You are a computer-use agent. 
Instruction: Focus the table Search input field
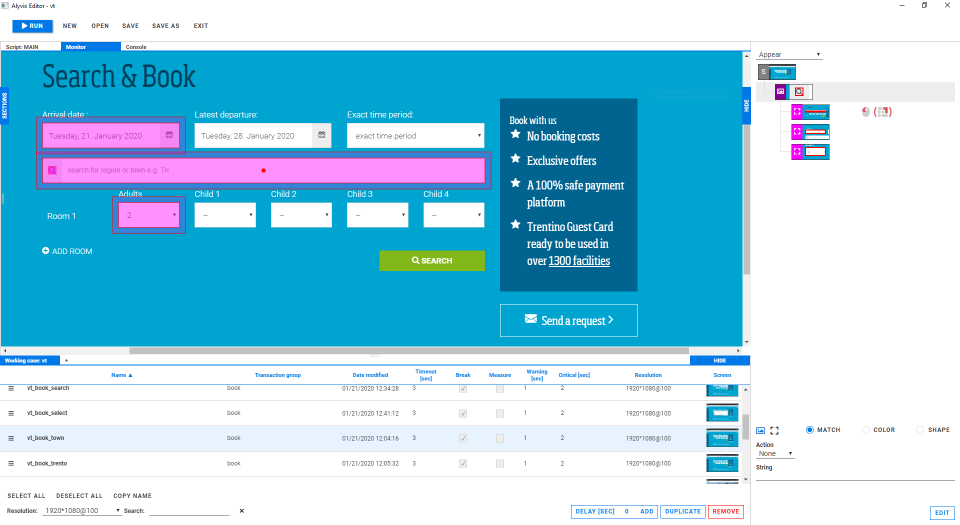189,511
